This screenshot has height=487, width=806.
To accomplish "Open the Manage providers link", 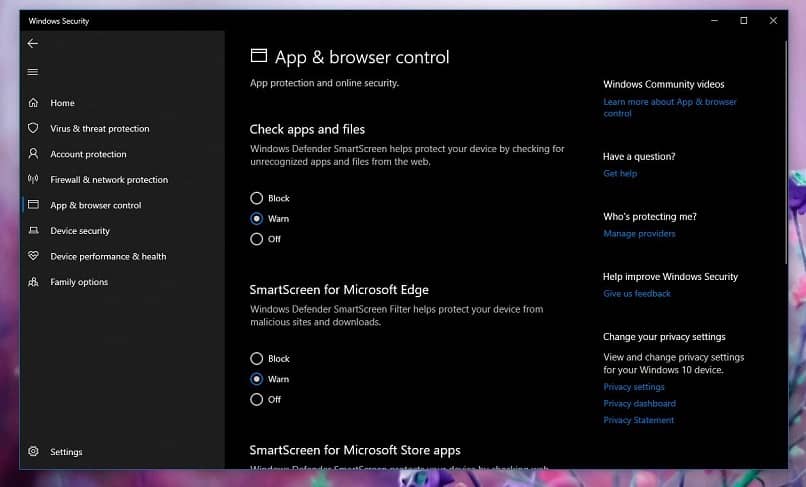I will pyautogui.click(x=639, y=234).
